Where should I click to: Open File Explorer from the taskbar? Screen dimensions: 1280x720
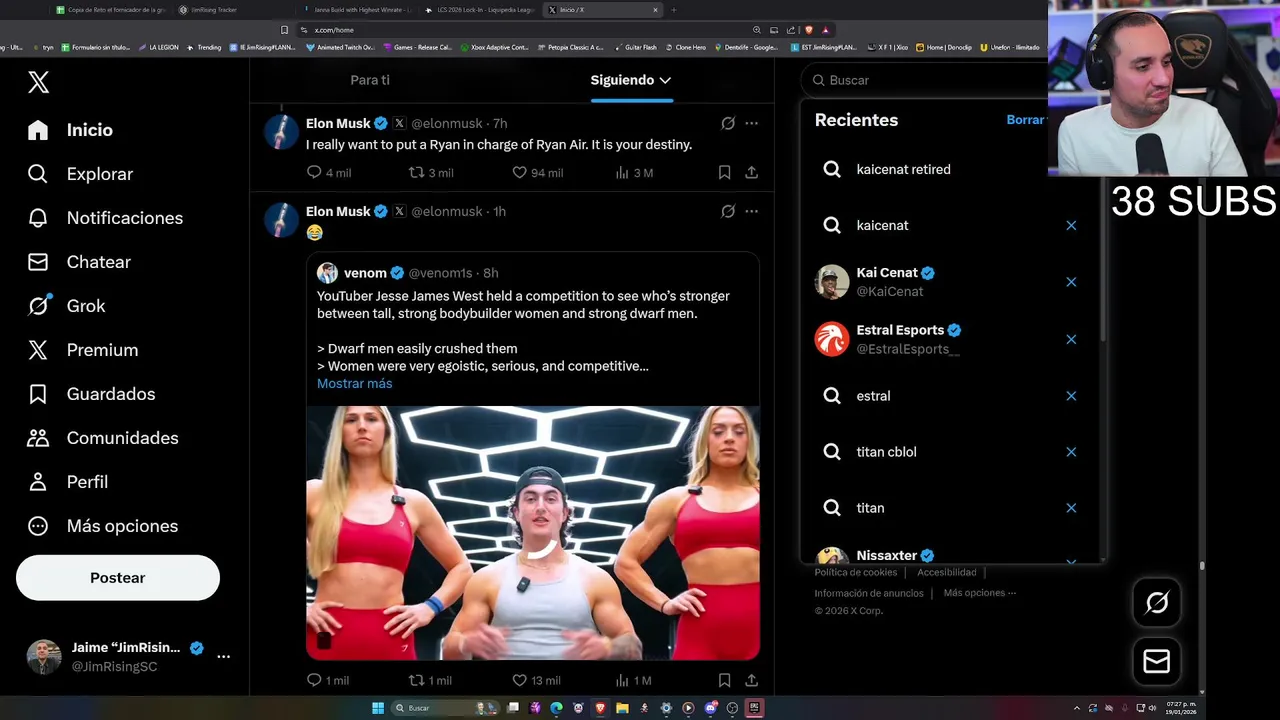(622, 708)
